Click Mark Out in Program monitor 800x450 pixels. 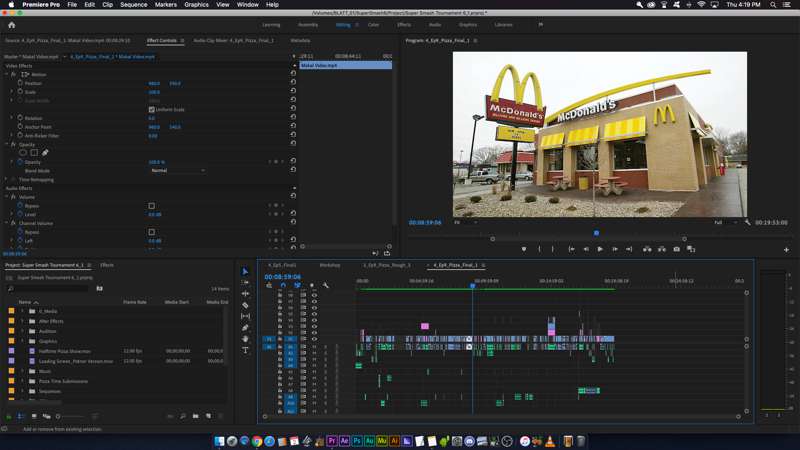[553, 249]
